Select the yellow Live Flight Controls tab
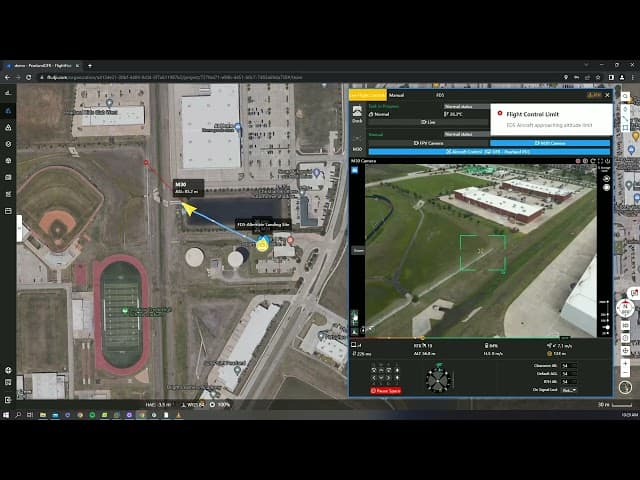The width and height of the screenshot is (640, 480). tap(368, 95)
